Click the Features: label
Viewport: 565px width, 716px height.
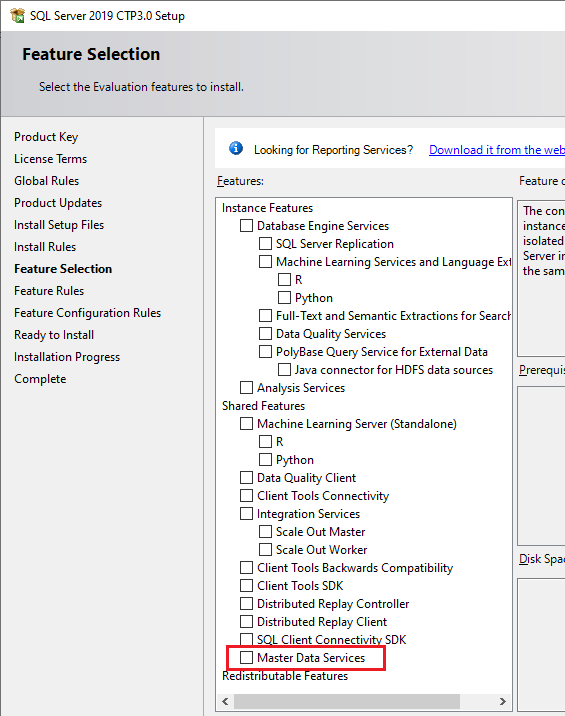coord(240,181)
